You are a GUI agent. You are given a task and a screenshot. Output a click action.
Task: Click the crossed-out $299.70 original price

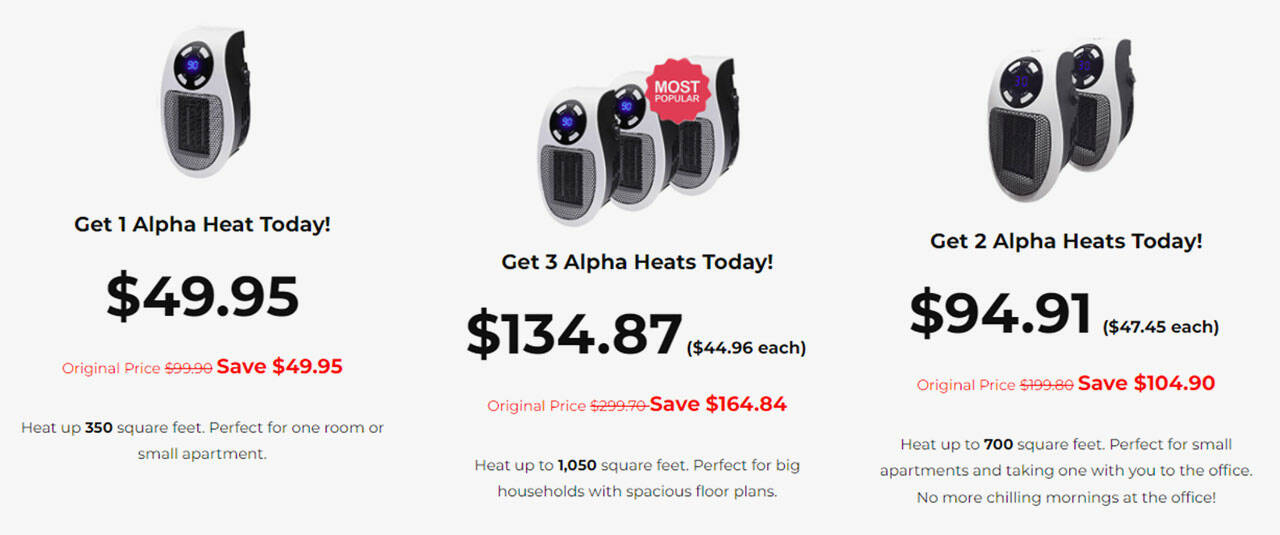(617, 406)
